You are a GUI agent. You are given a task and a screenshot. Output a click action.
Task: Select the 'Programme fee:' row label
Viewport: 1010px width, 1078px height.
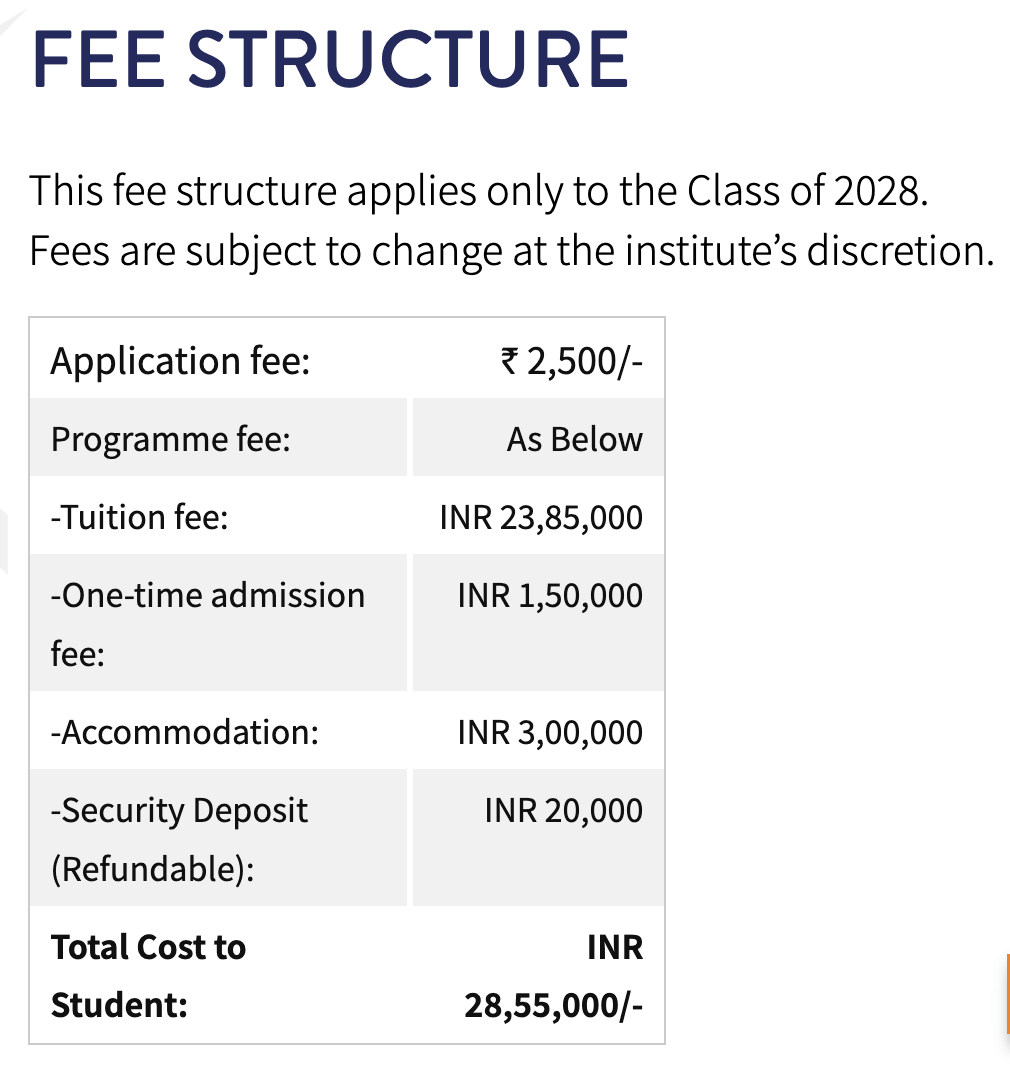click(171, 439)
